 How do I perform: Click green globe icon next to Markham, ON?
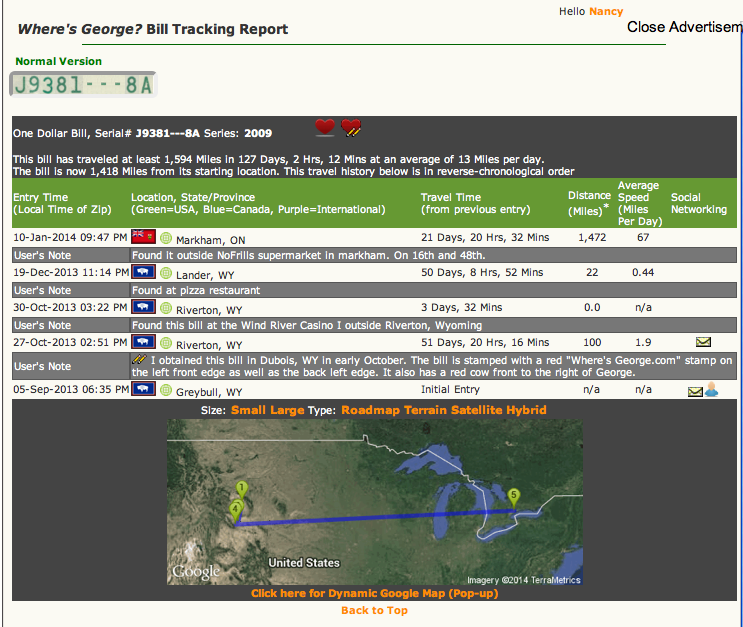(x=166, y=238)
